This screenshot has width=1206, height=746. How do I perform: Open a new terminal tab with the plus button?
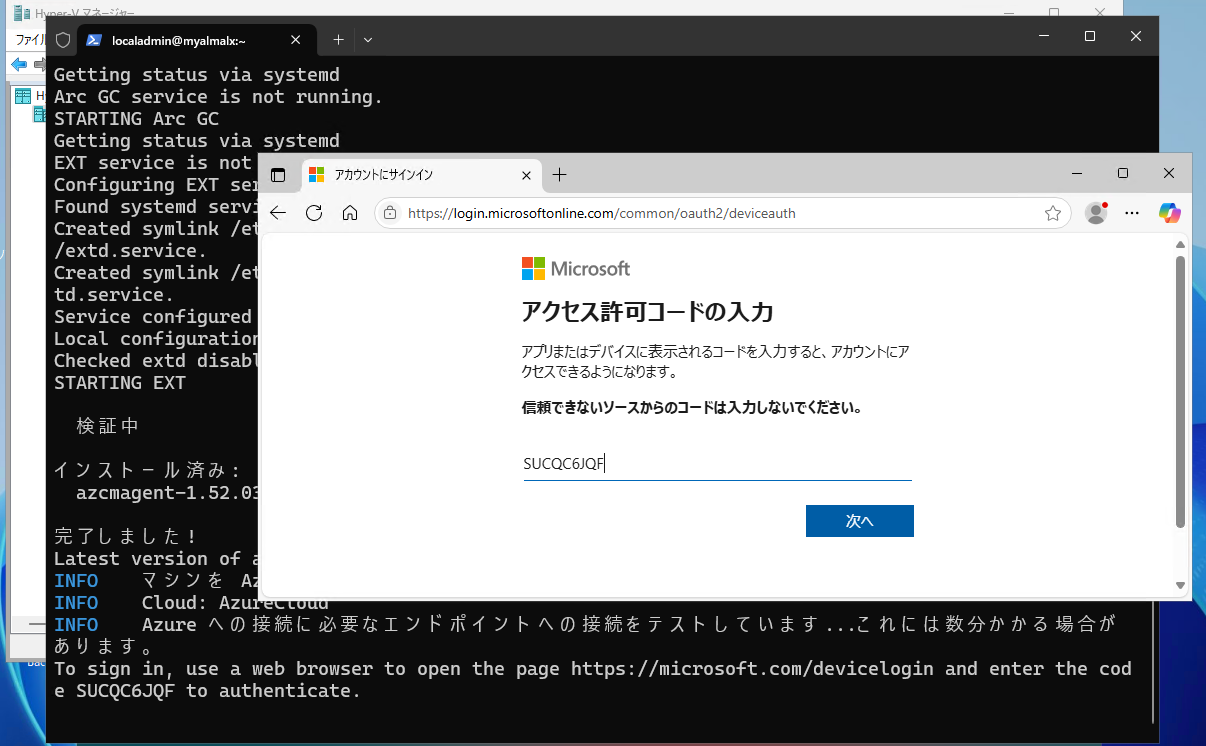[x=337, y=39]
